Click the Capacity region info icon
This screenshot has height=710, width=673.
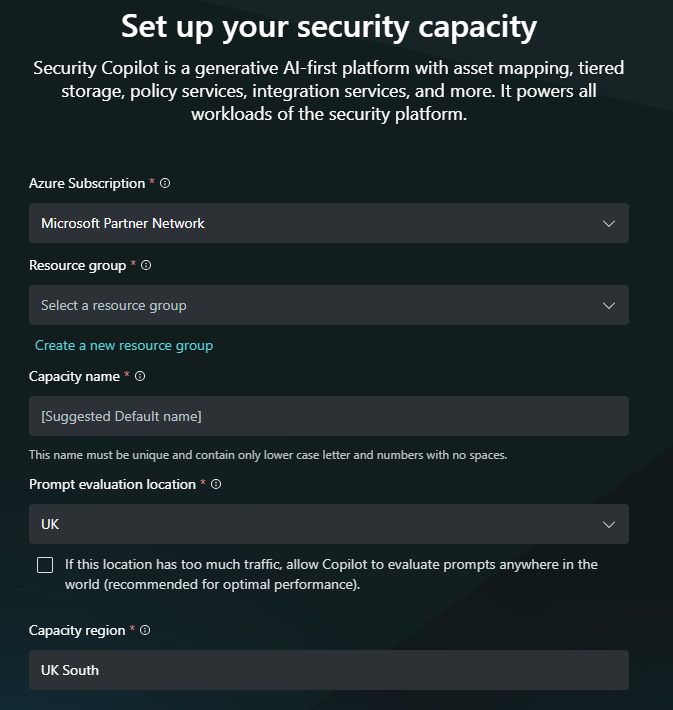click(145, 630)
